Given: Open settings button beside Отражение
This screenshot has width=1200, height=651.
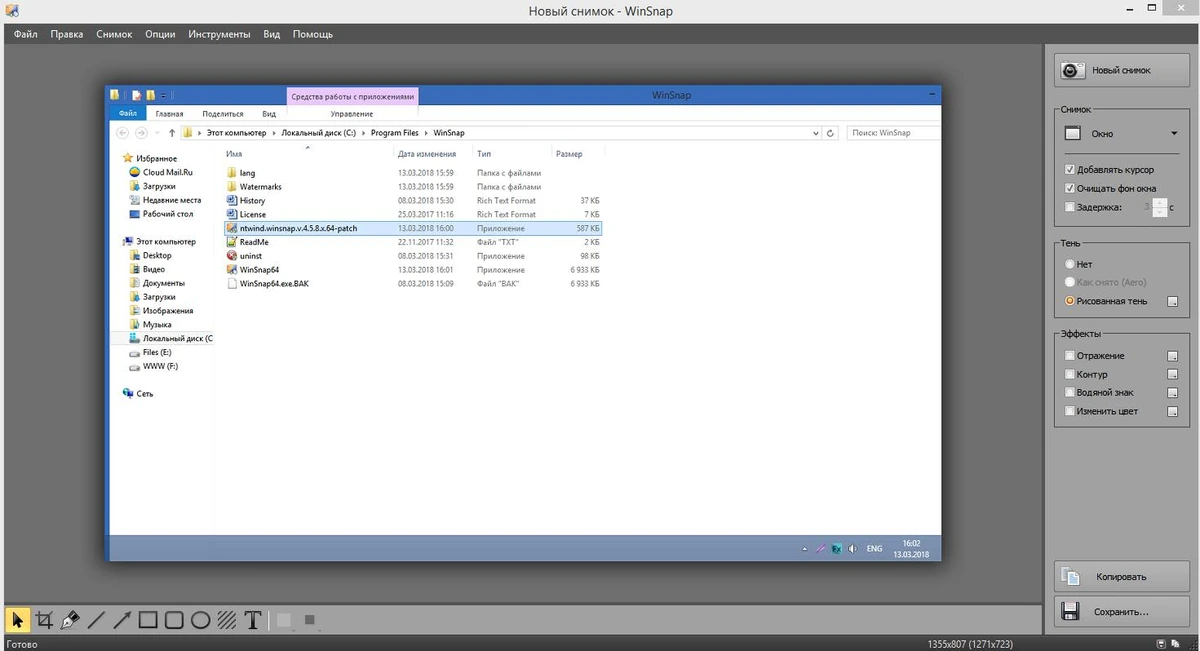Looking at the screenshot, I should (1173, 356).
